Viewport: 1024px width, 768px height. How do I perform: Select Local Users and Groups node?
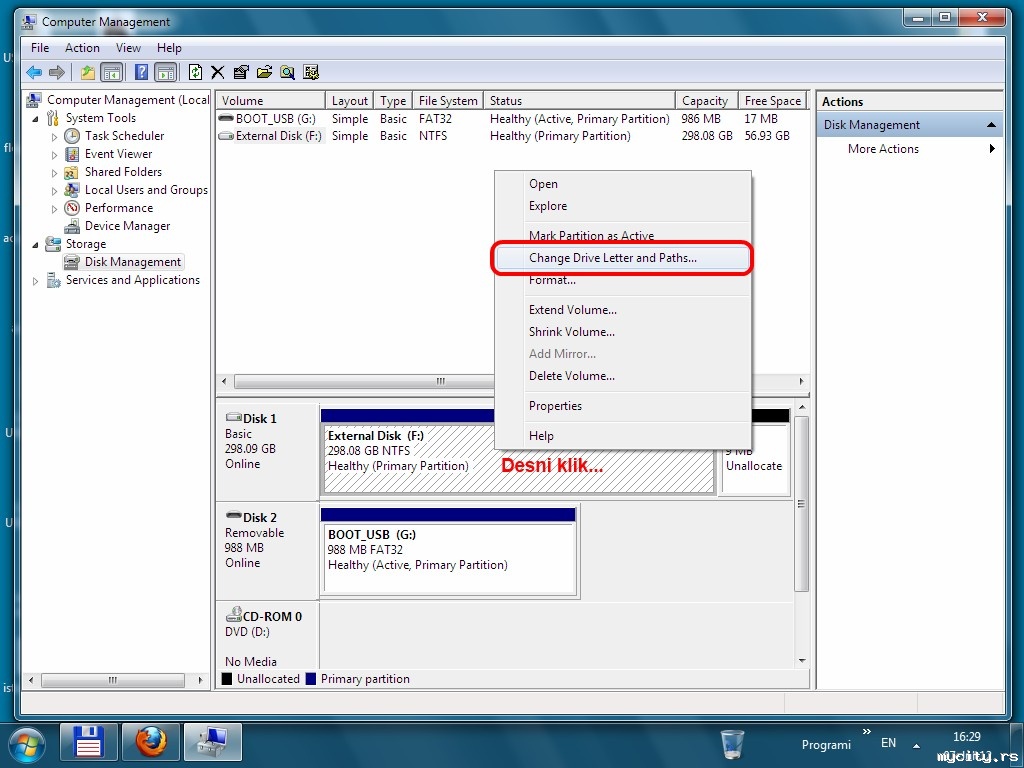tap(146, 190)
